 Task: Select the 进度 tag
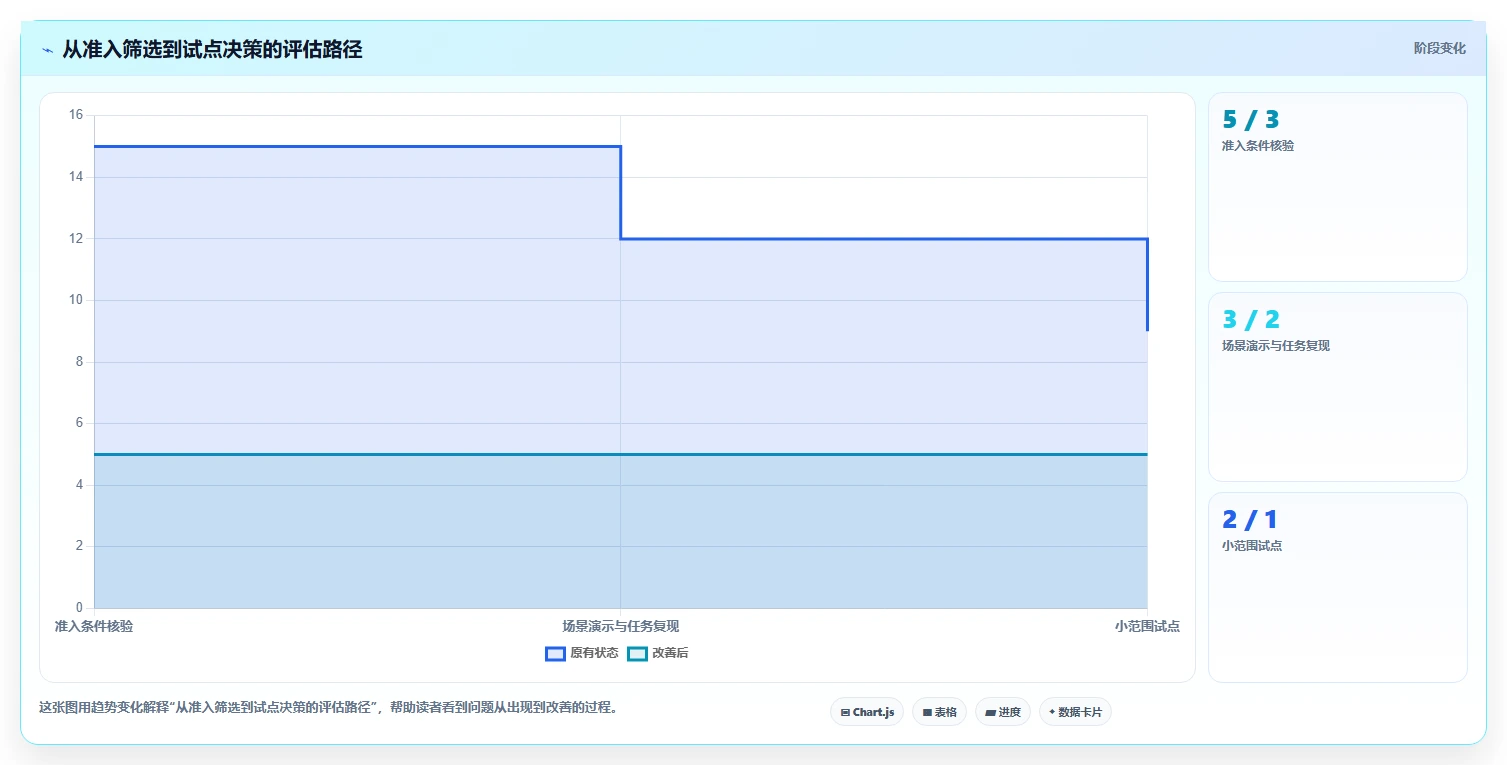(x=1003, y=712)
